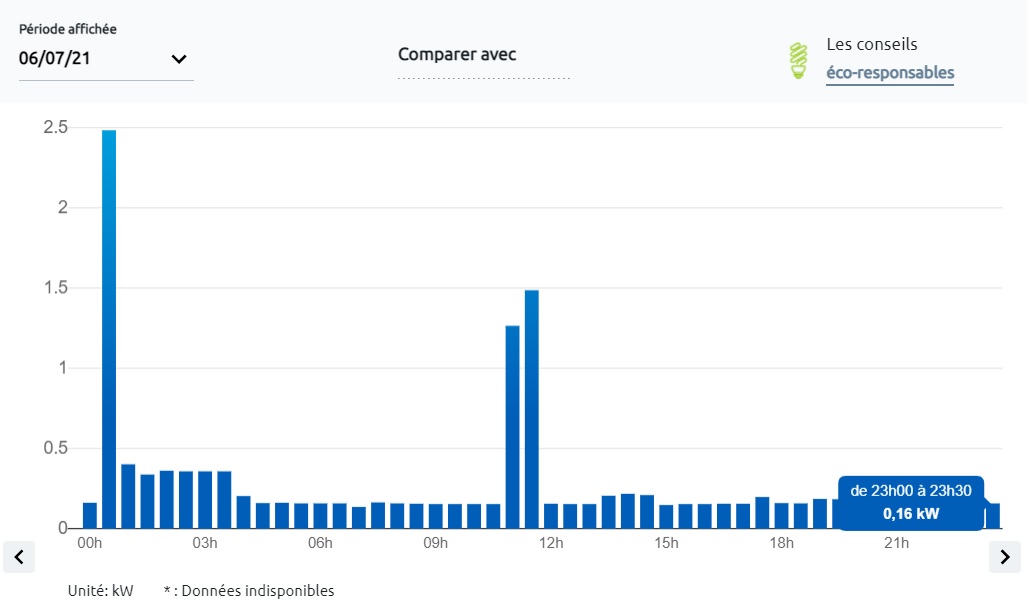The width and height of the screenshot is (1027, 612).
Task: Click the 03h label on time axis
Action: click(x=205, y=543)
